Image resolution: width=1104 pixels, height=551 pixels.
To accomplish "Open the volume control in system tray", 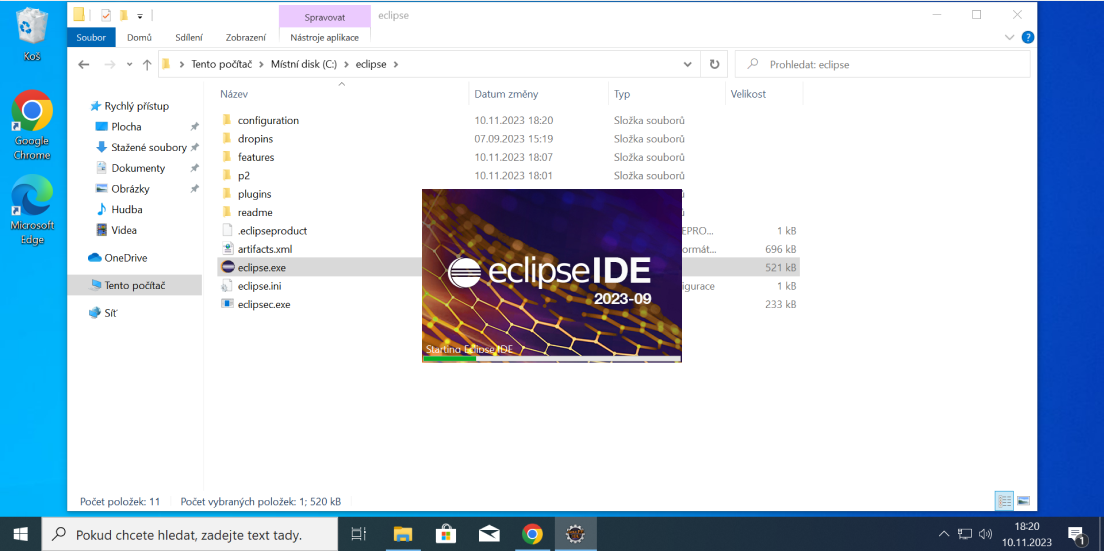I will click(986, 534).
